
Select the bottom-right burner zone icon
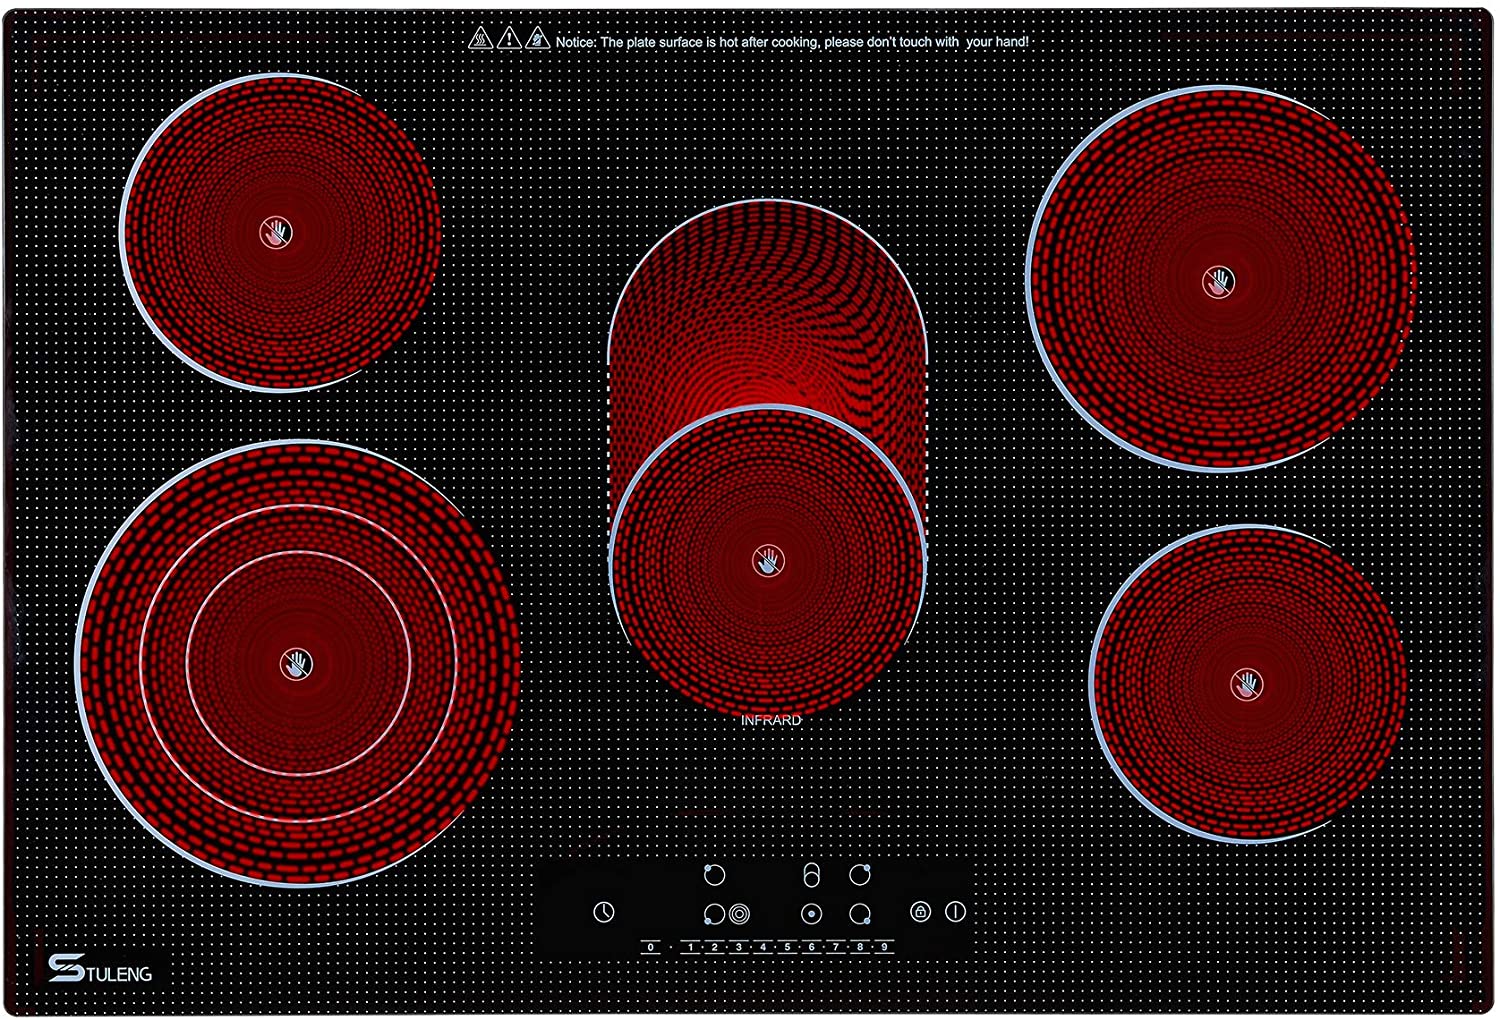tap(860, 913)
